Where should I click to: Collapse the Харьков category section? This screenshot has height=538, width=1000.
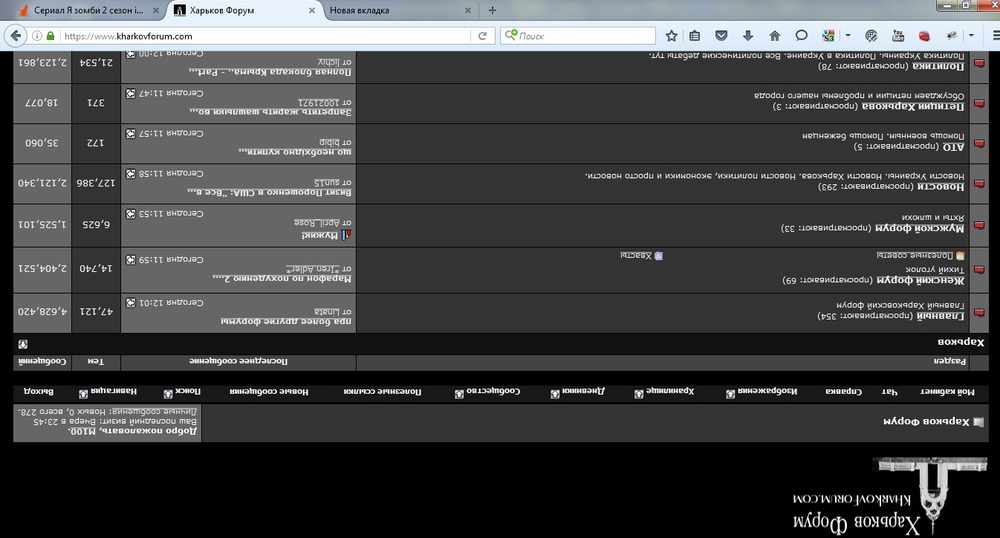(x=23, y=344)
